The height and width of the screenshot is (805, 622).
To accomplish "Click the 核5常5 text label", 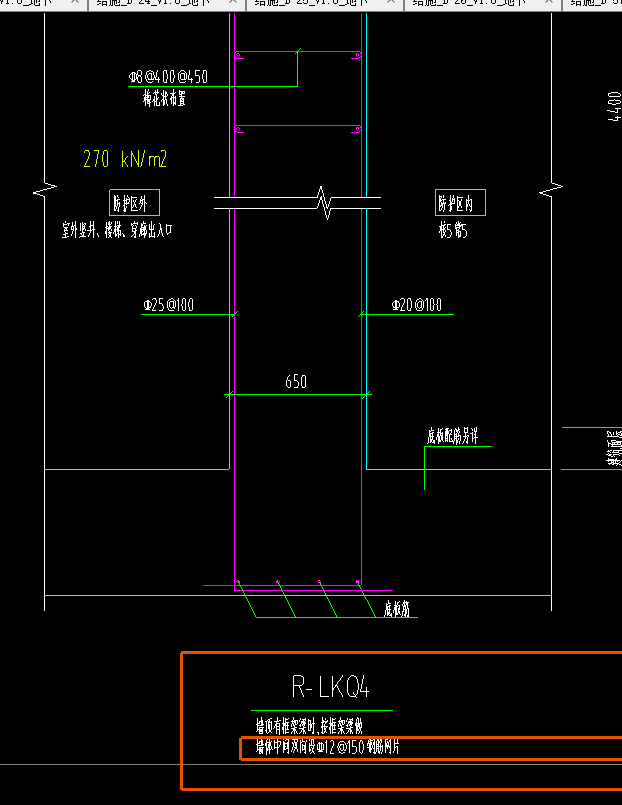I will point(453,231).
